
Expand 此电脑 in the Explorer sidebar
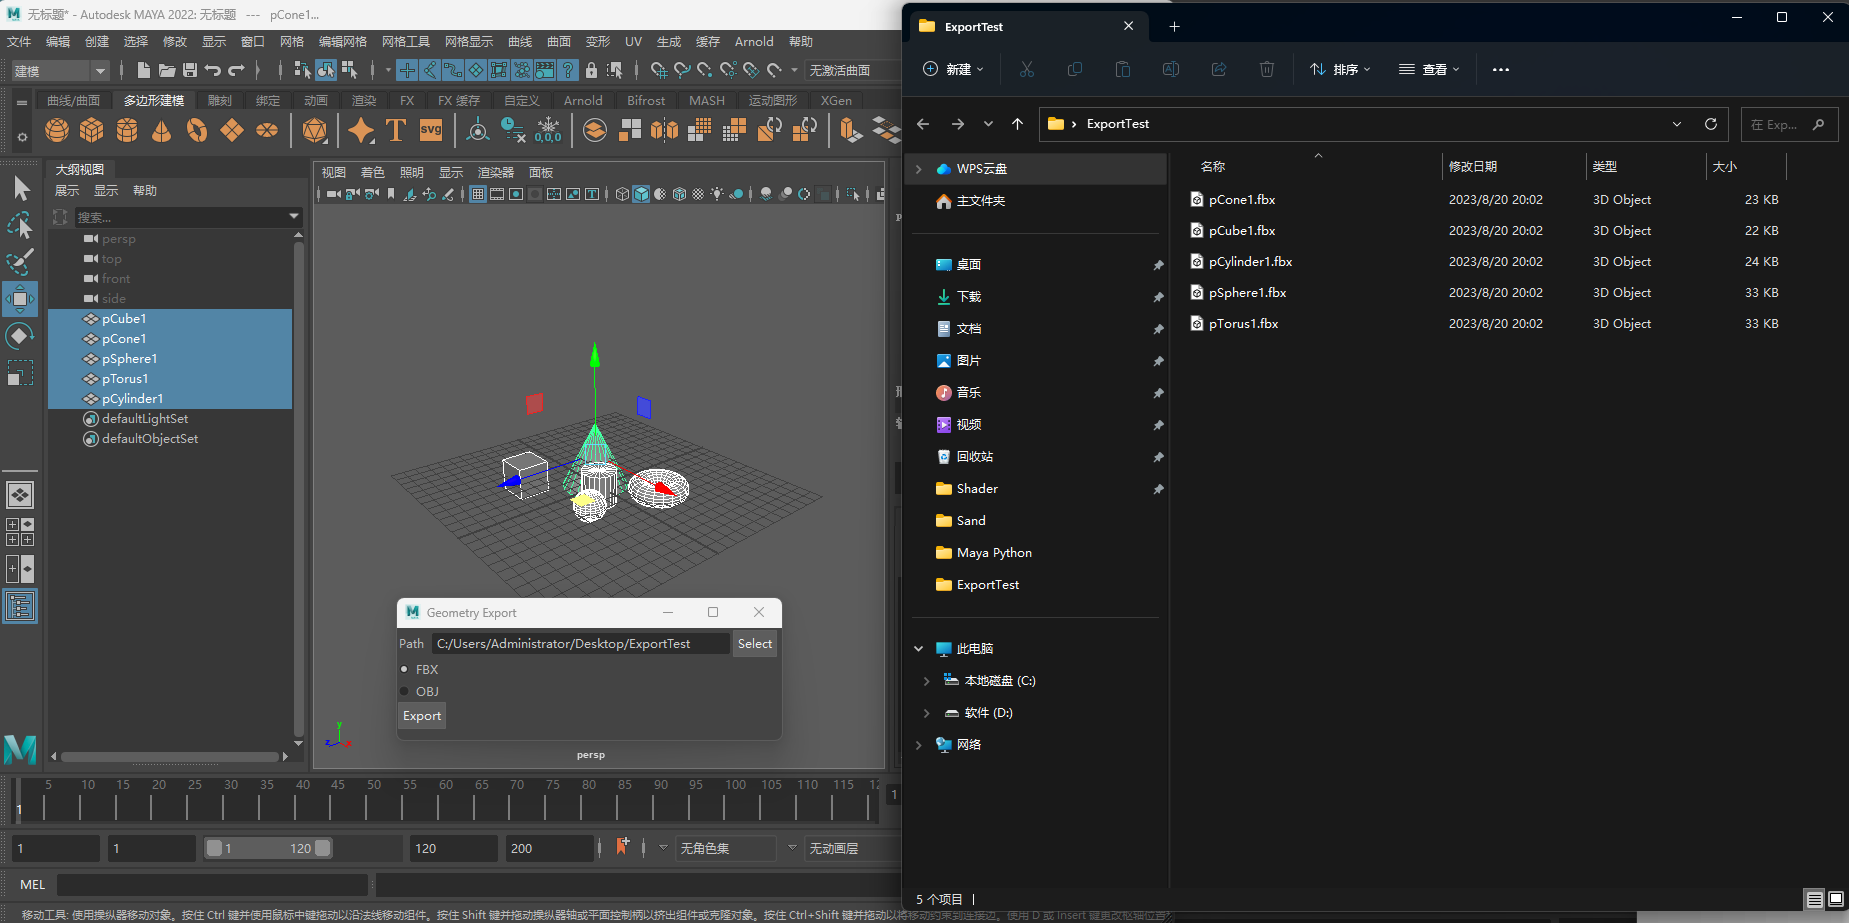click(919, 648)
